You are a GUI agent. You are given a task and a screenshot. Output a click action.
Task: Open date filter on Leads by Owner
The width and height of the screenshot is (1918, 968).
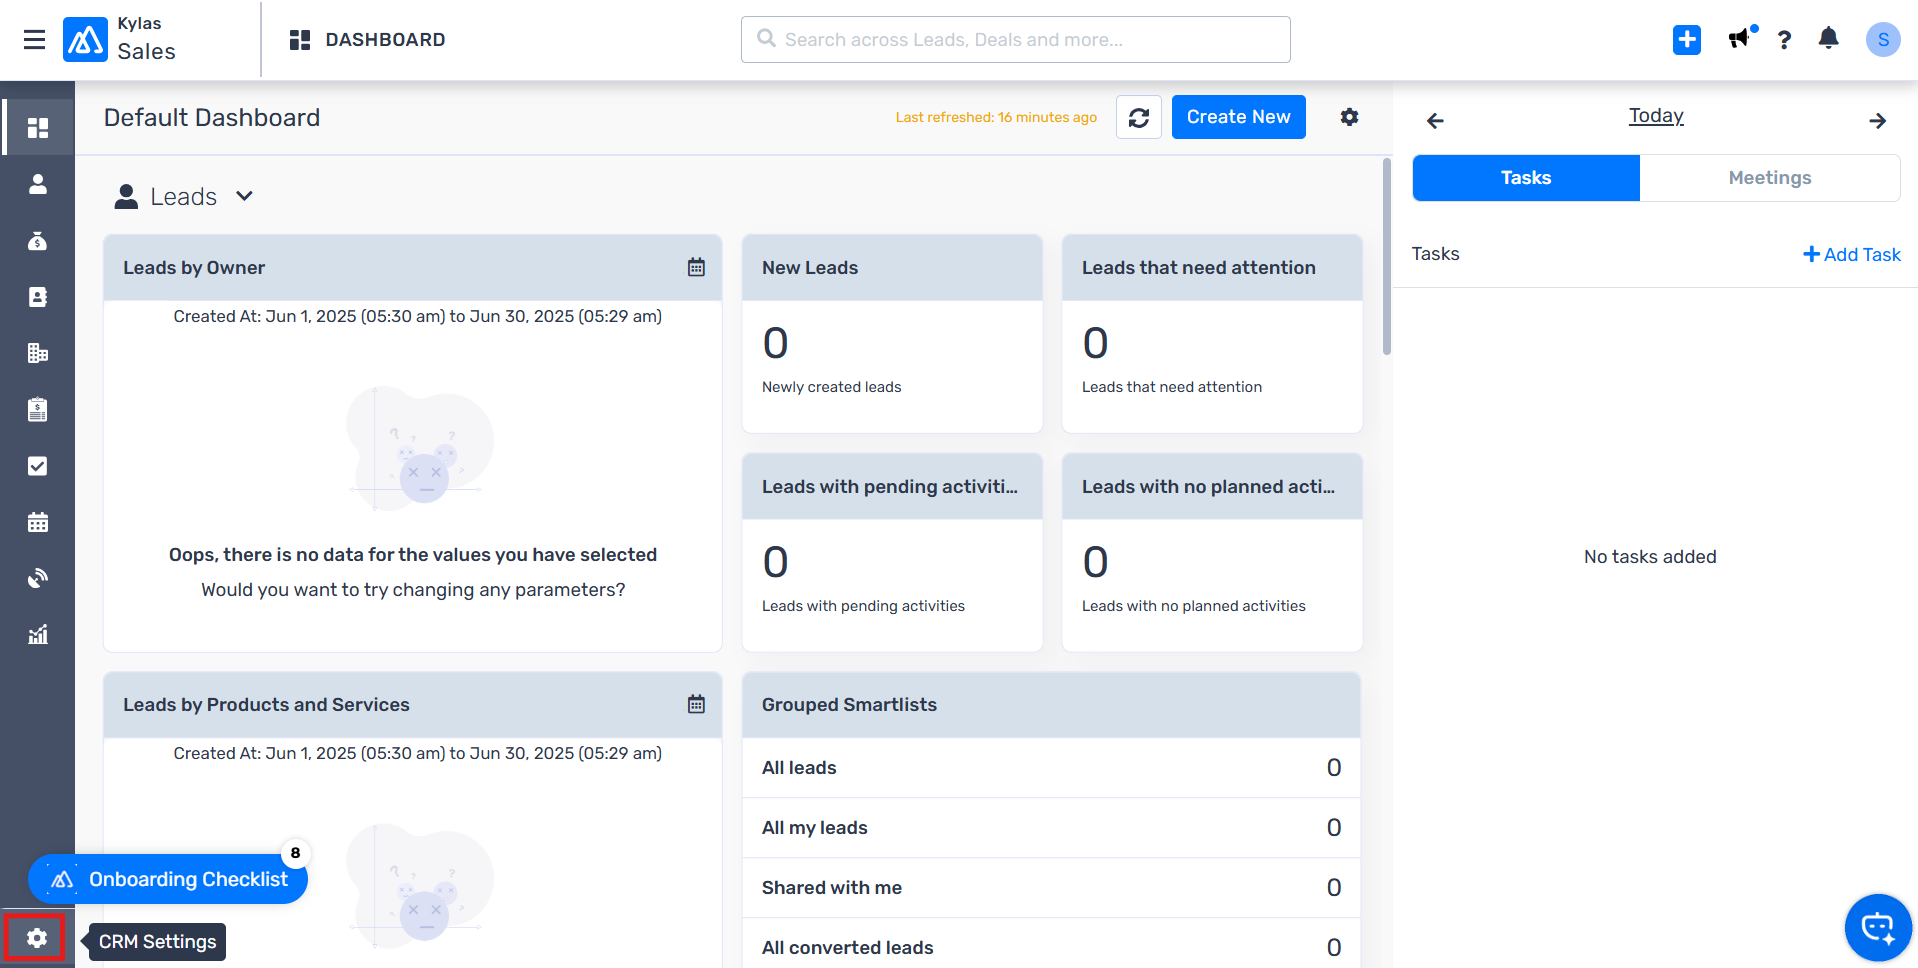pos(696,267)
